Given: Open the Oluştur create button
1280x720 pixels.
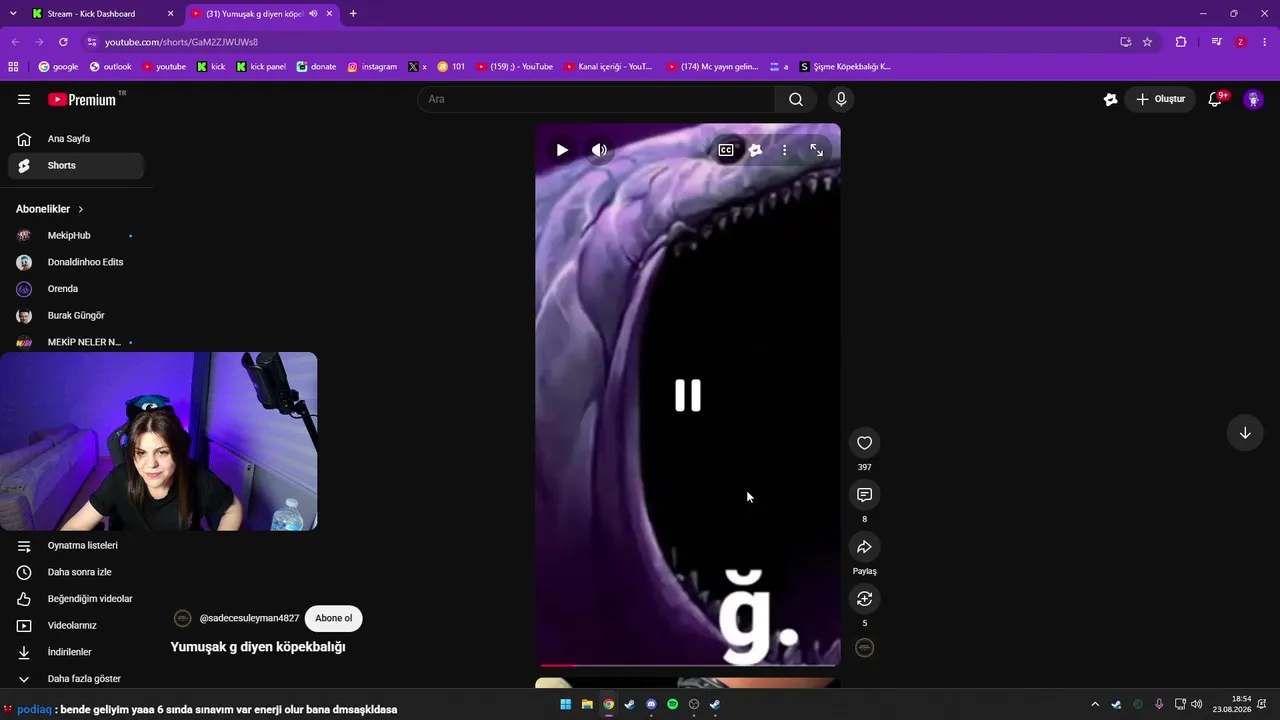Looking at the screenshot, I should tap(1160, 99).
